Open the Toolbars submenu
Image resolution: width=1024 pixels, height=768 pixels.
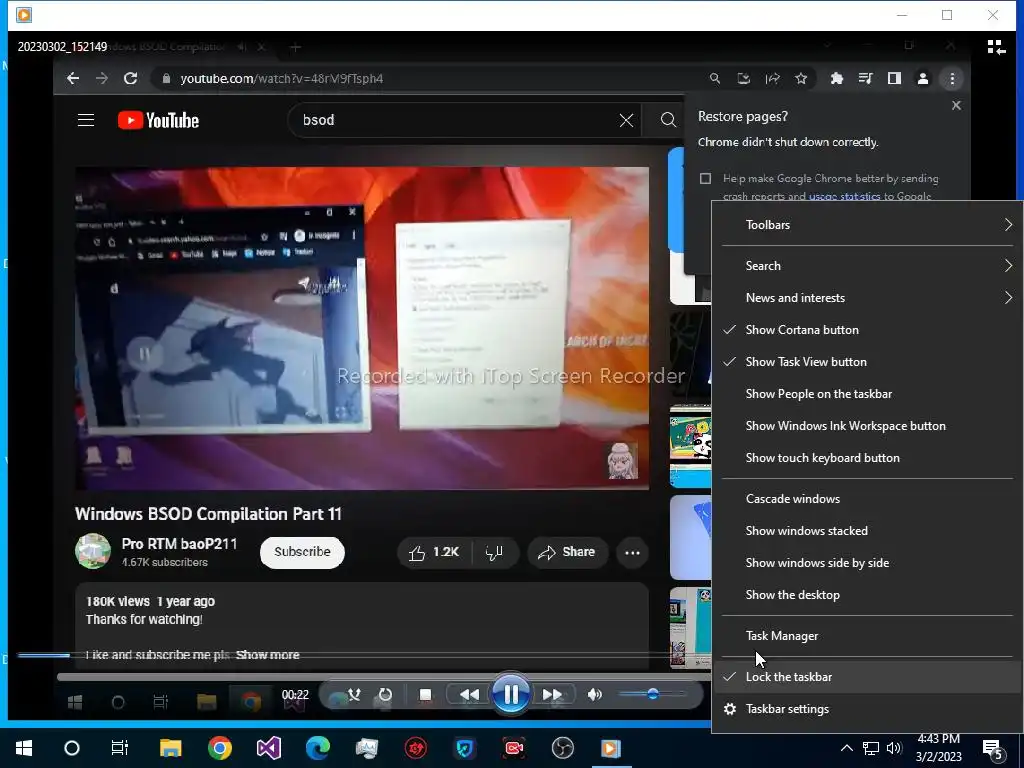[867, 225]
